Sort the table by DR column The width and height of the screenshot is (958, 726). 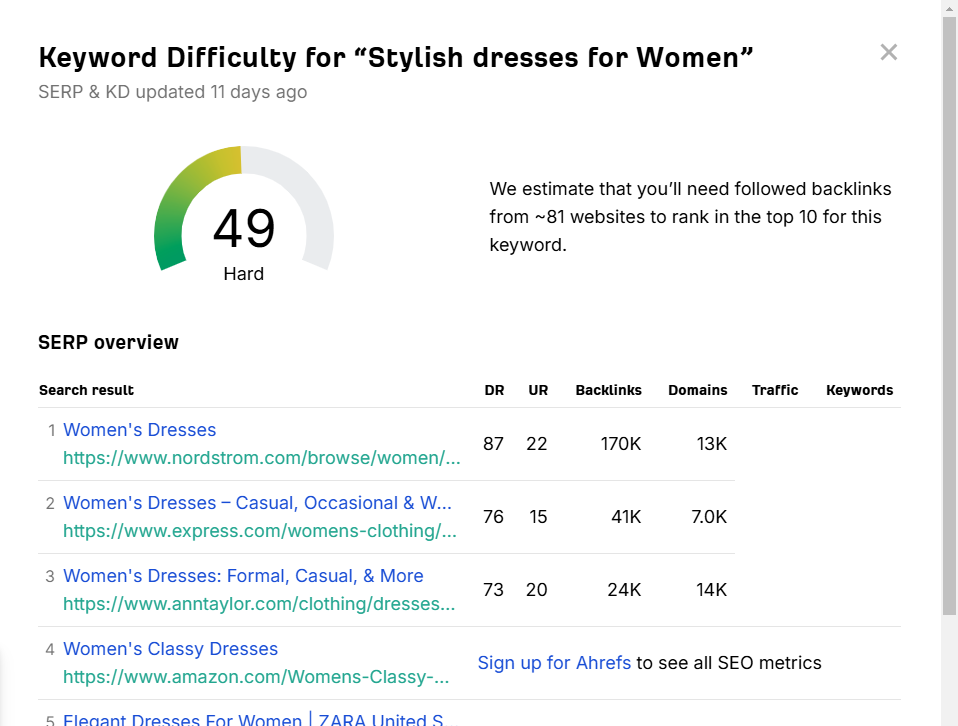point(494,390)
